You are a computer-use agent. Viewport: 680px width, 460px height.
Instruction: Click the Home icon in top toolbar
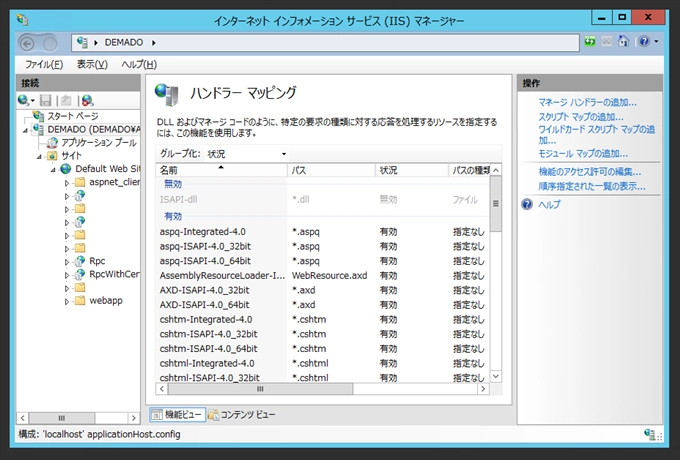tap(623, 42)
